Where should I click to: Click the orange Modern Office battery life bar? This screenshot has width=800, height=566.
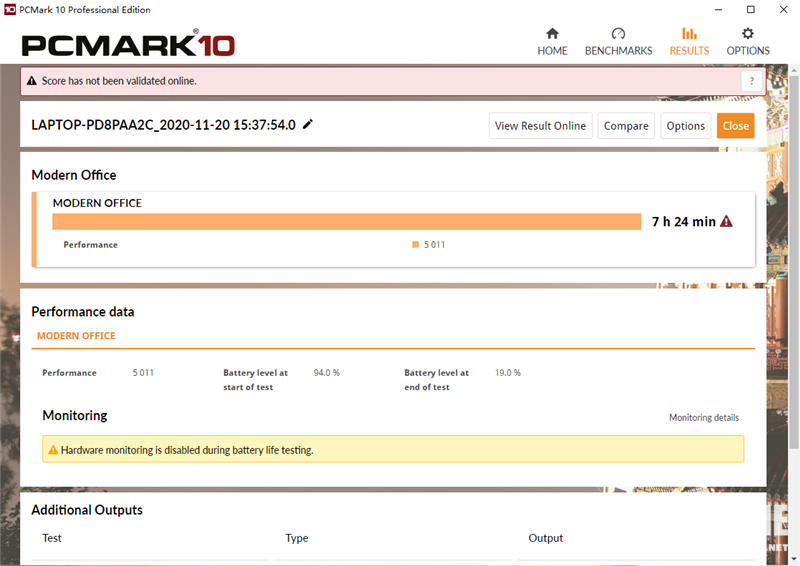(346, 222)
